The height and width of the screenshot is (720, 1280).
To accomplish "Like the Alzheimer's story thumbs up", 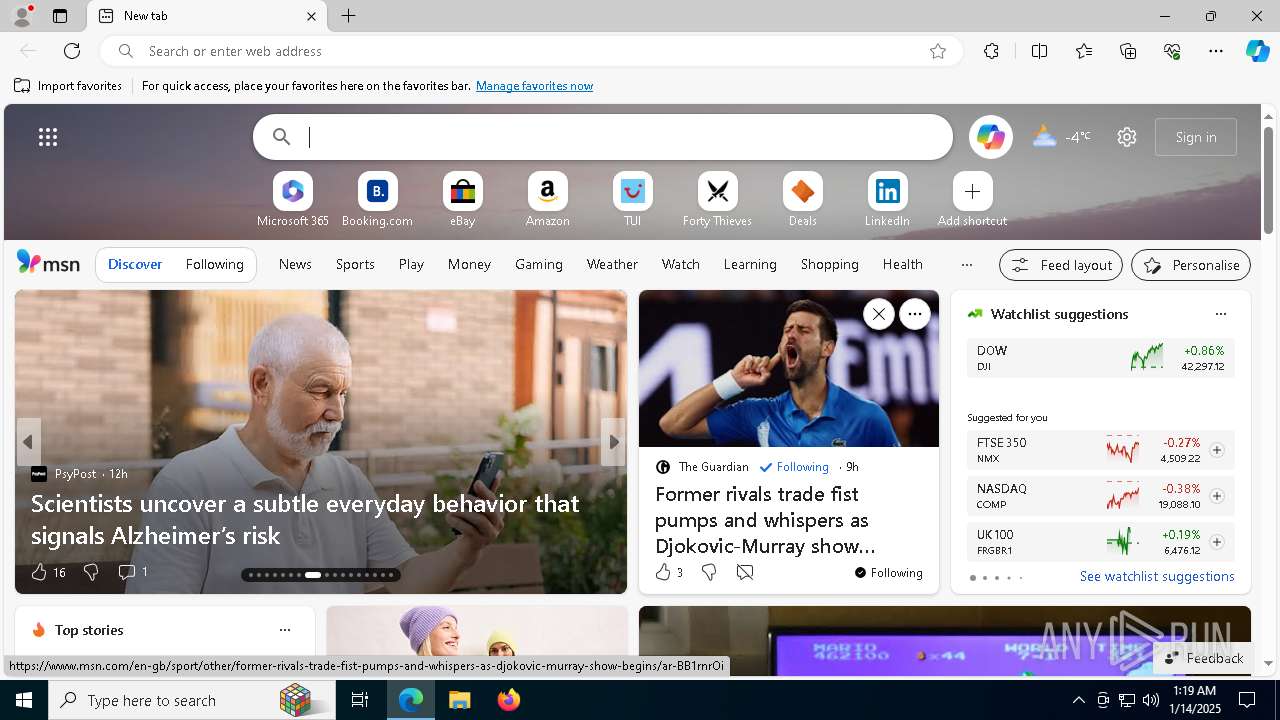I will click(39, 572).
